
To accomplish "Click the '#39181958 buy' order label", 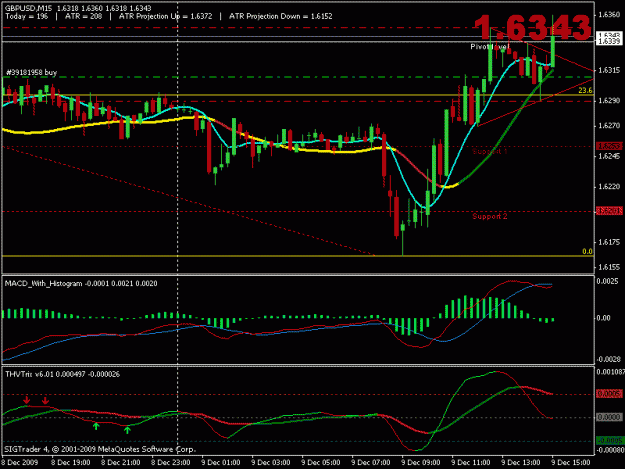I will (31, 72).
